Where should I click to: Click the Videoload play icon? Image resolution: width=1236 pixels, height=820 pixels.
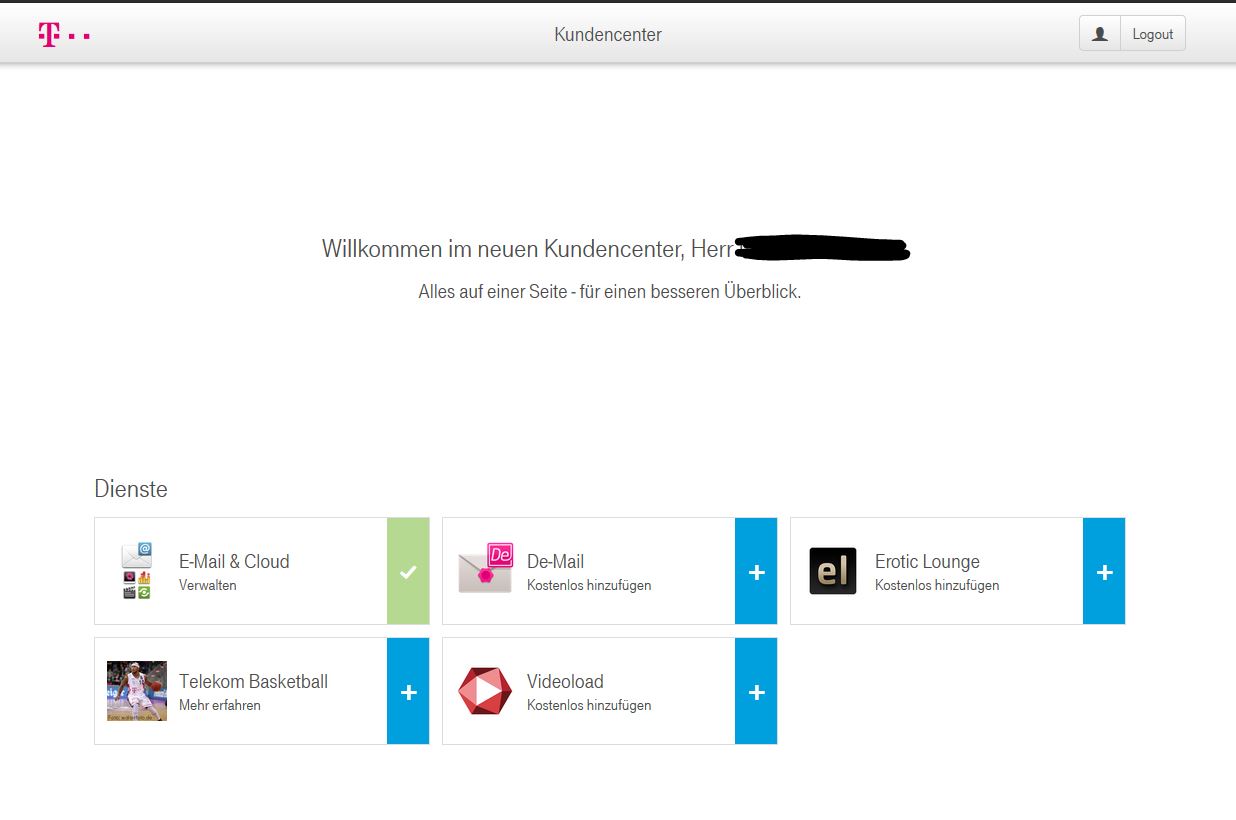coord(485,691)
